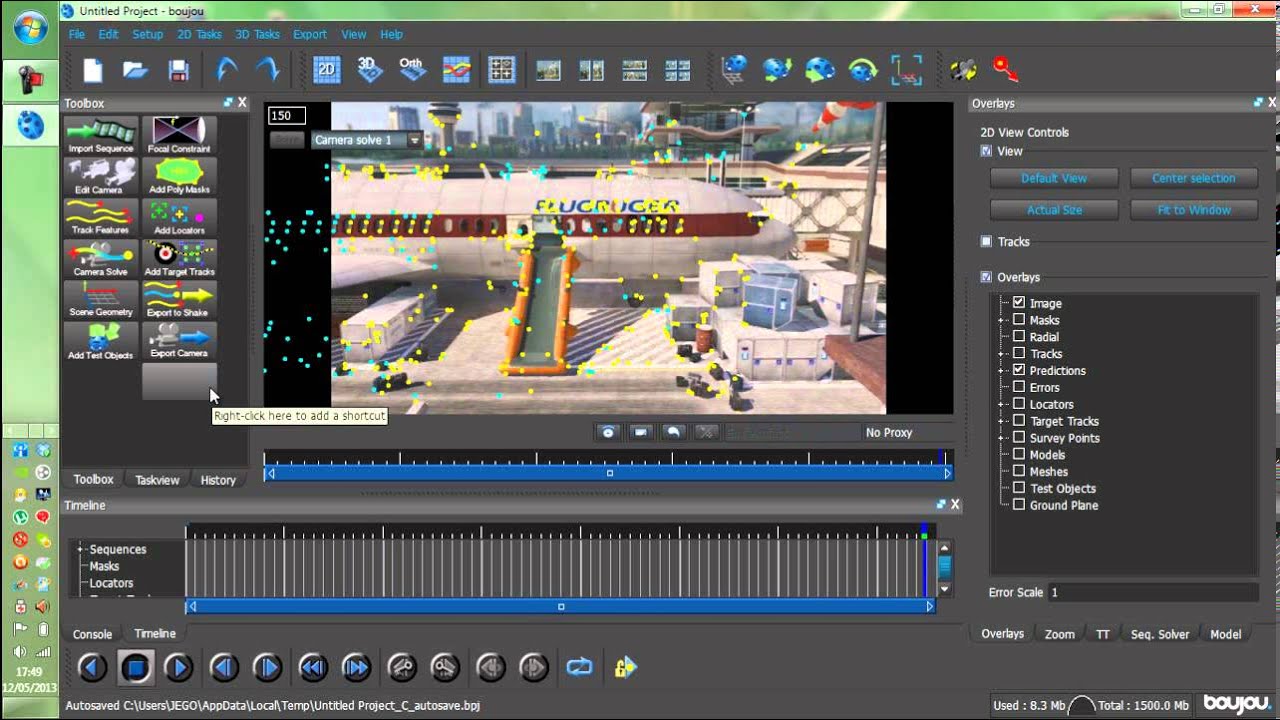Run the Camera Solve tool
This screenshot has width=1280, height=720.
(101, 259)
